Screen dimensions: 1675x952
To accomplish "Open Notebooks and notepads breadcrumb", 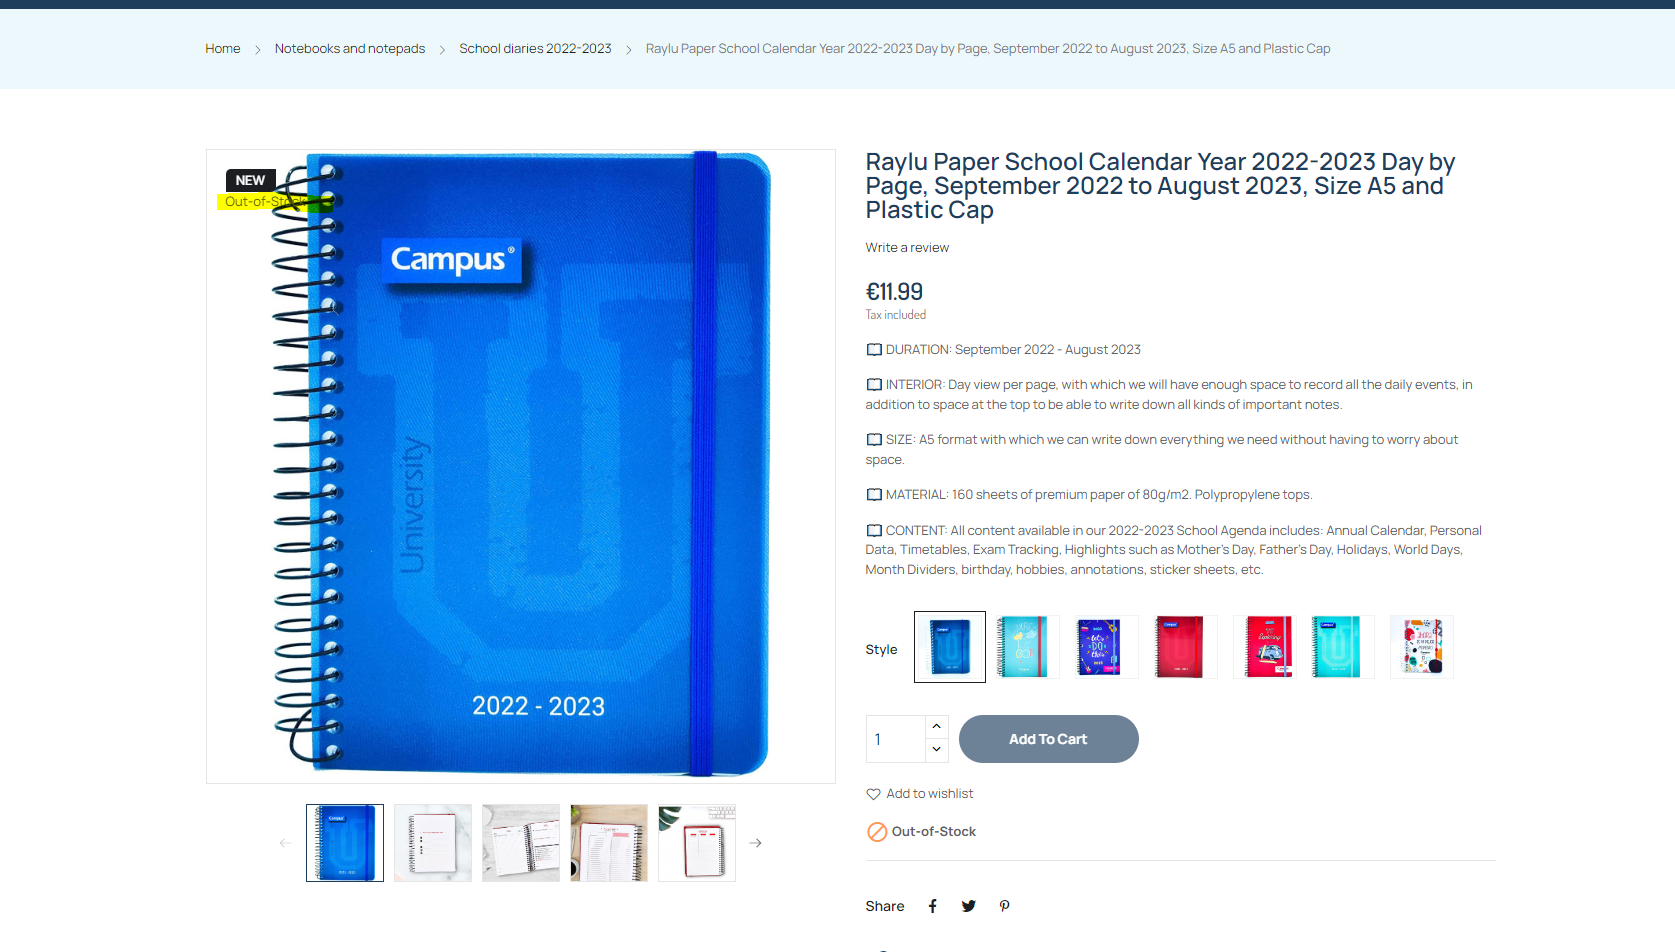I will (350, 48).
